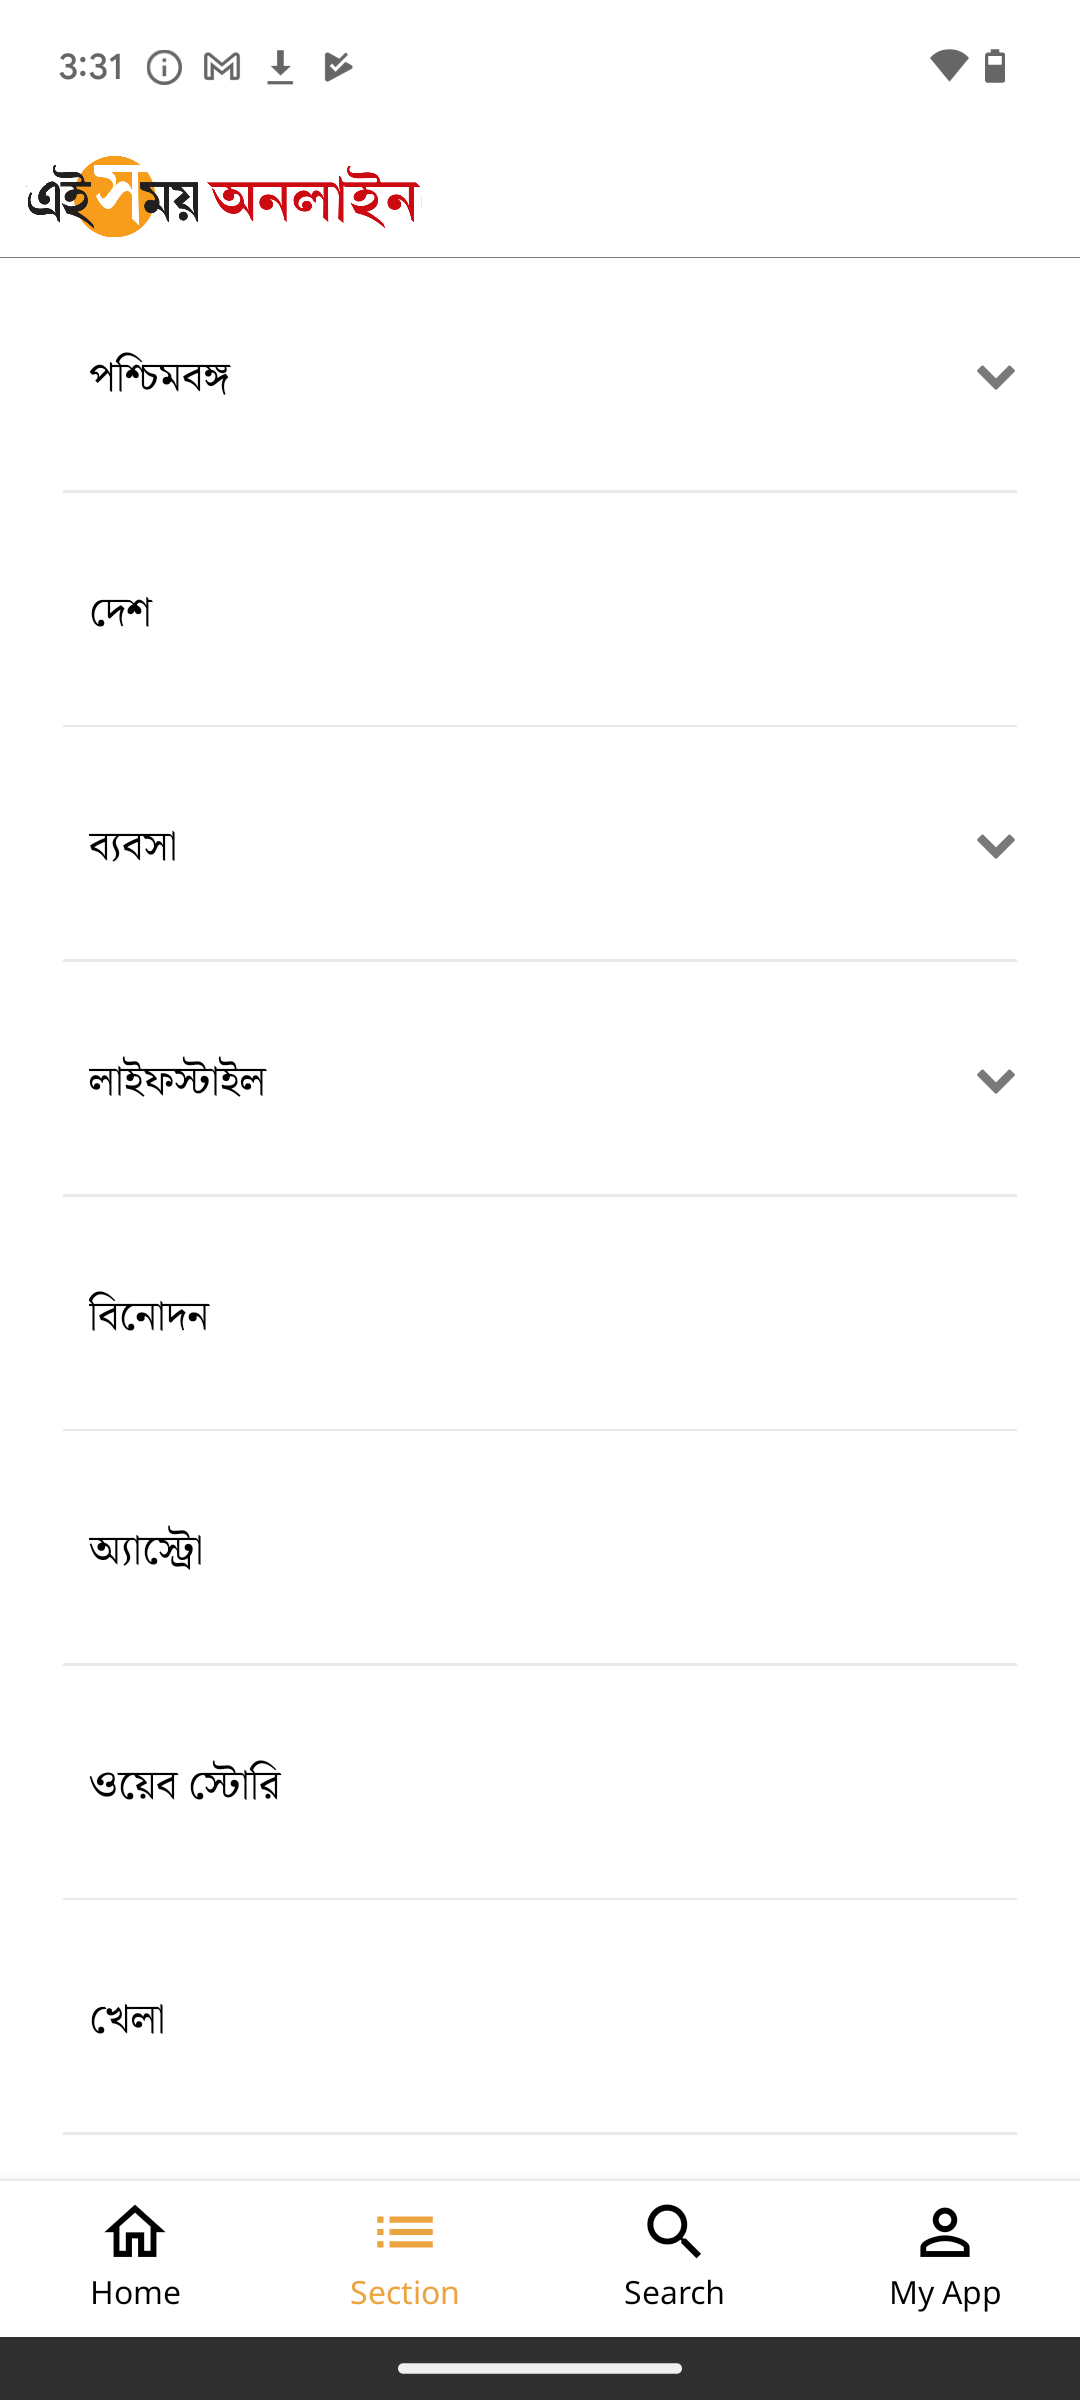Open the ওয়েব স্টোরি section

(540, 1784)
